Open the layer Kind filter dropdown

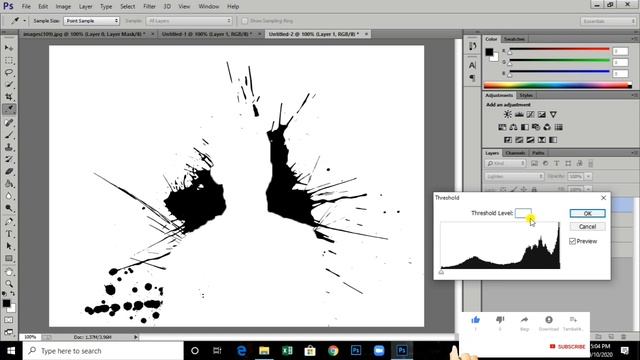[506, 164]
